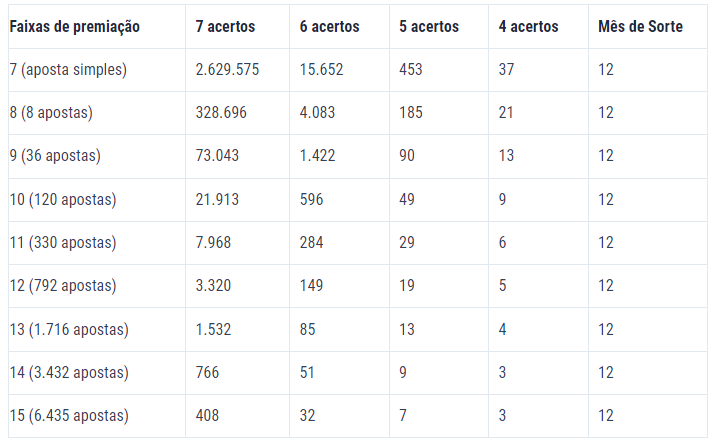Click the '14 (3.432 apostas)' row label
Screen dimensions: 714x446
pyautogui.click(x=69, y=373)
